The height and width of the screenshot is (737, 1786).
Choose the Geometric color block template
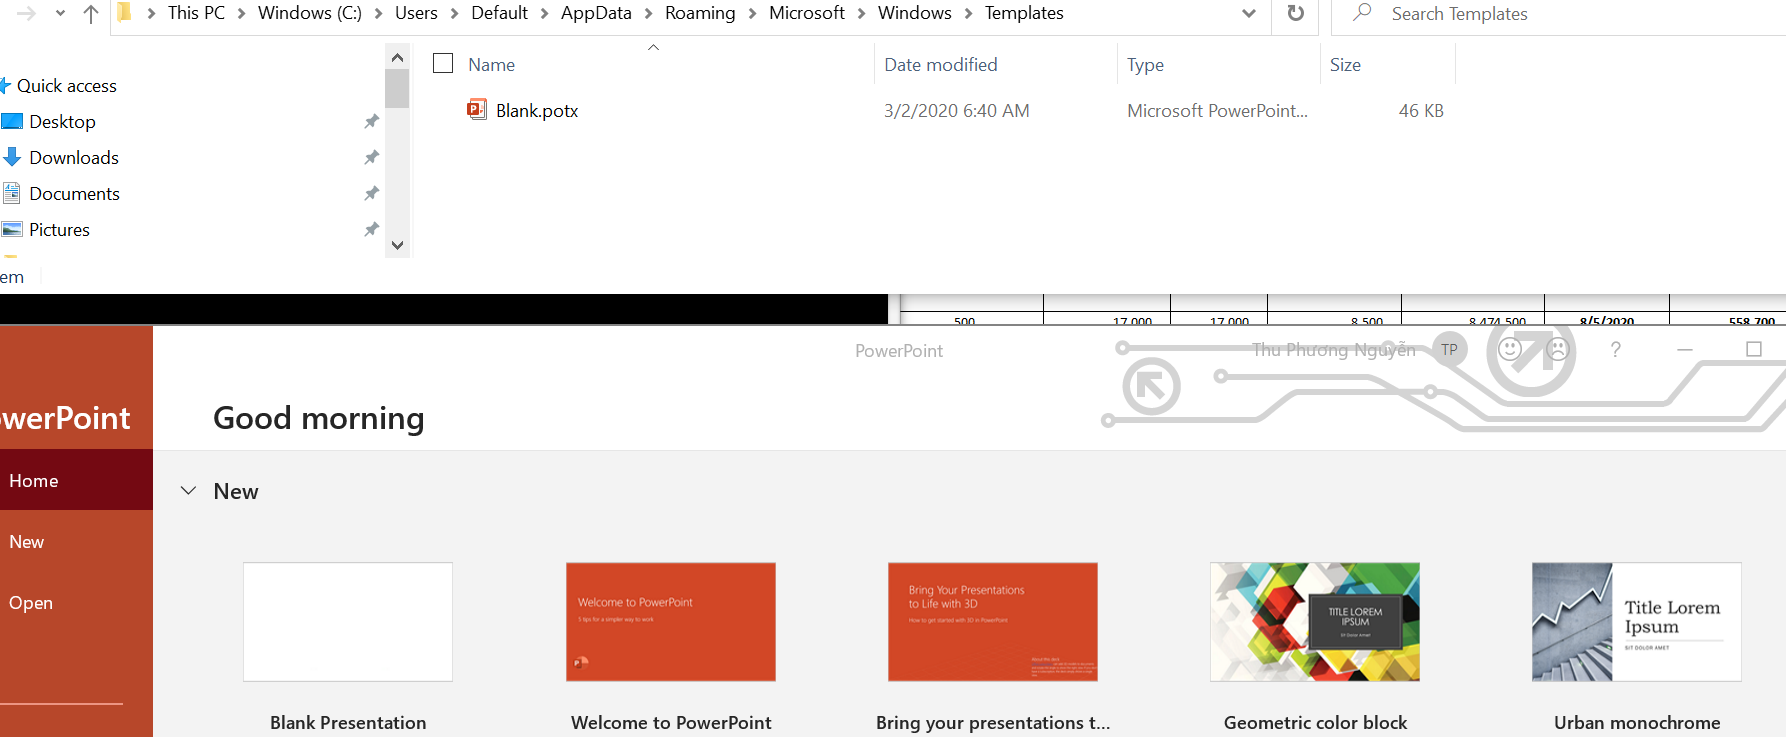(x=1315, y=622)
